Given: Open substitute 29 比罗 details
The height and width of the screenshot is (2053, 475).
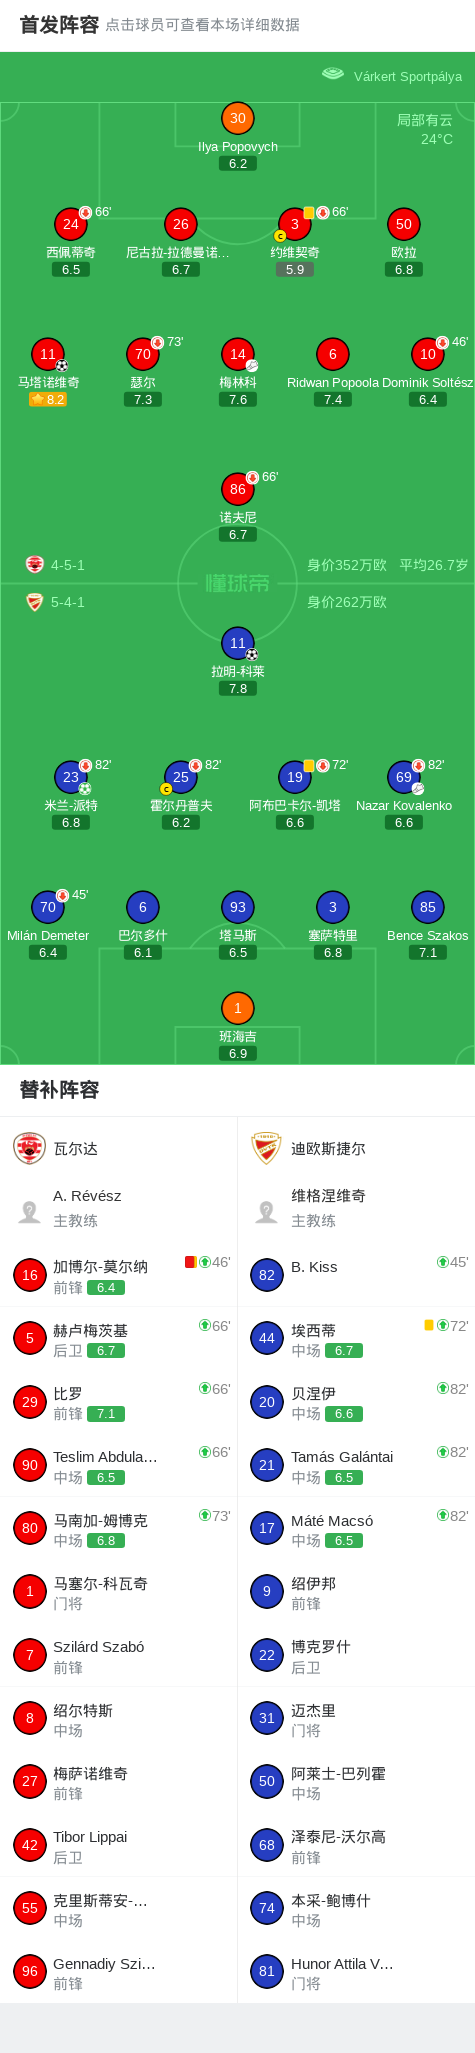Looking at the screenshot, I should click(119, 1402).
